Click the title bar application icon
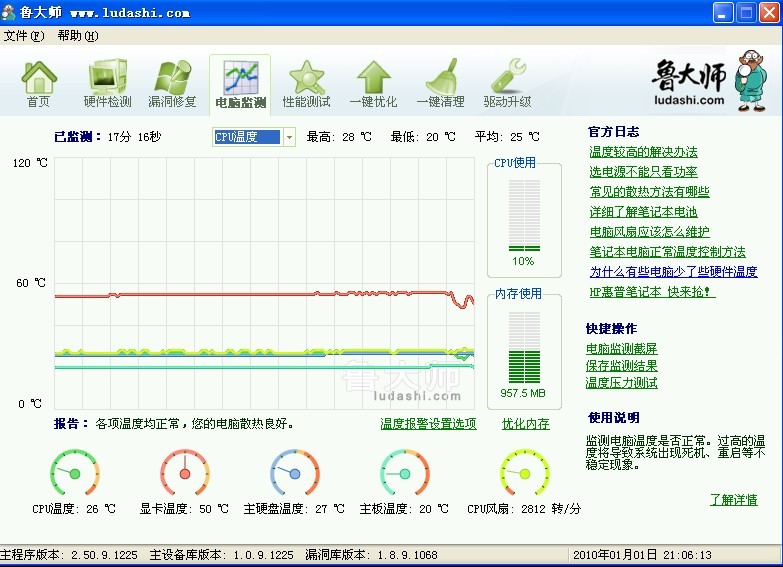 tap(8, 12)
